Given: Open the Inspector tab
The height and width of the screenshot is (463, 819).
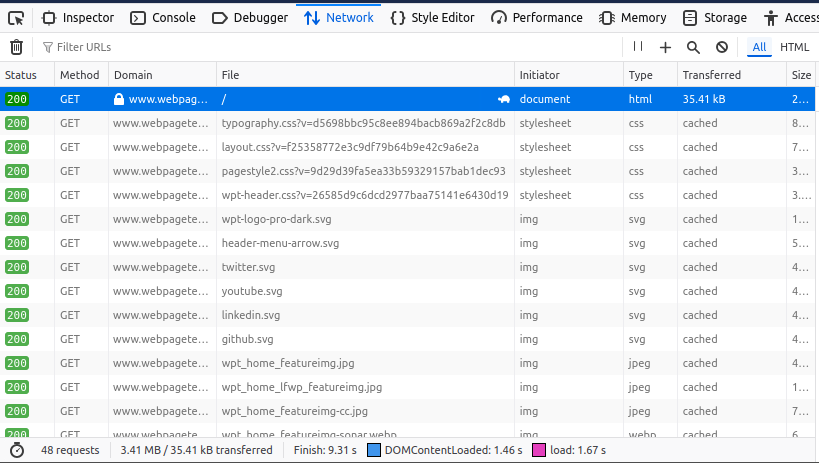Looking at the screenshot, I should coord(78,18).
